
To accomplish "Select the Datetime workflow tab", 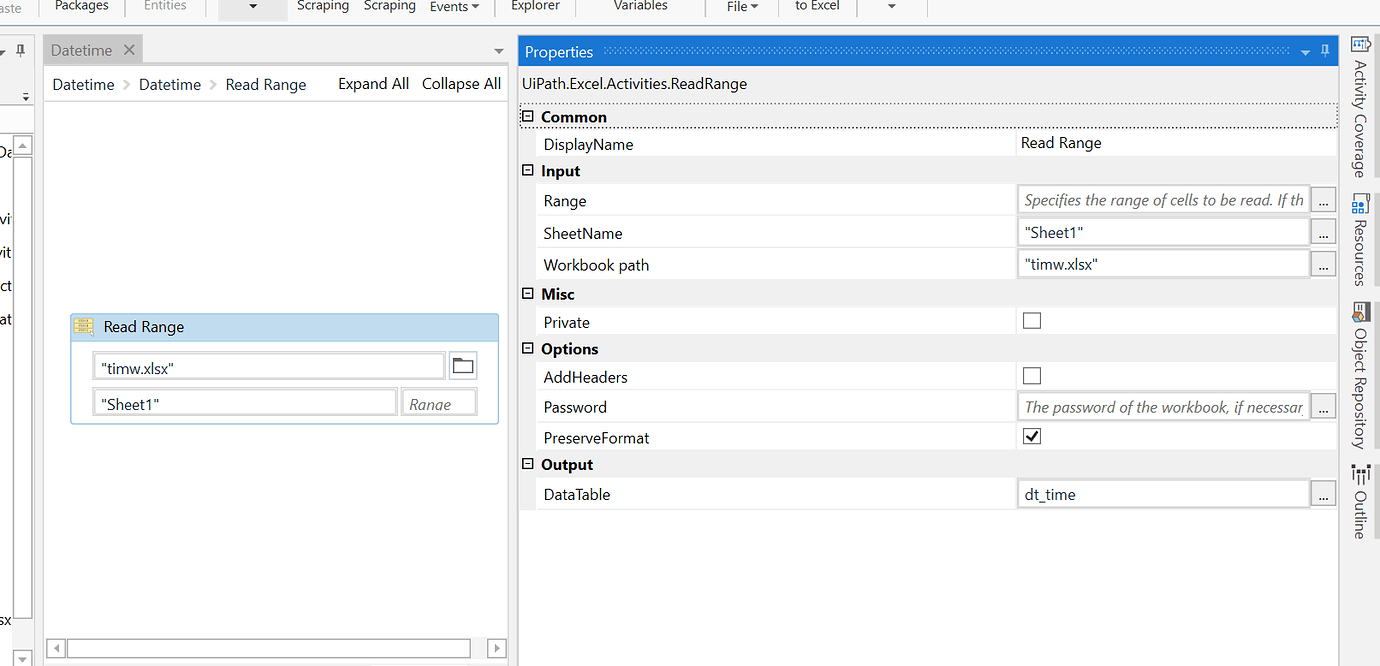I will click(x=82, y=50).
